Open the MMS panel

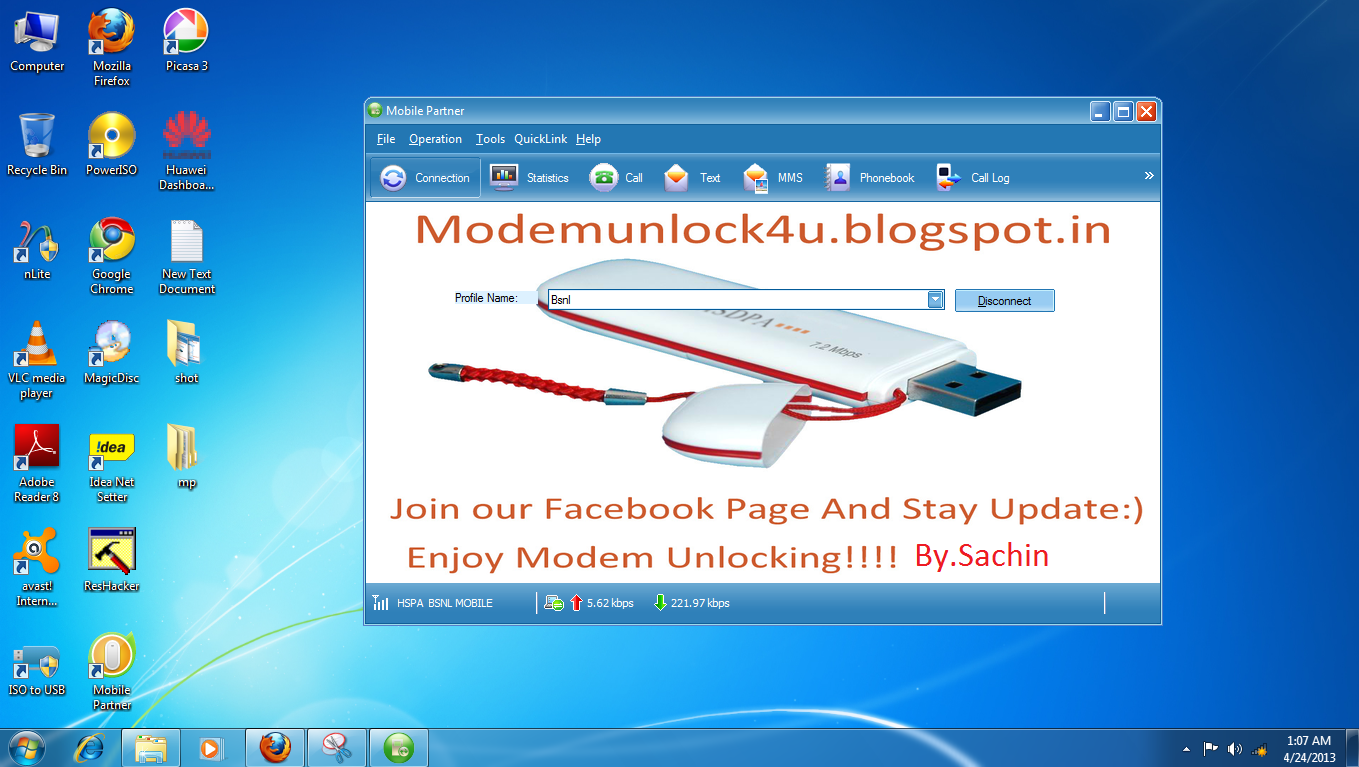pos(773,178)
